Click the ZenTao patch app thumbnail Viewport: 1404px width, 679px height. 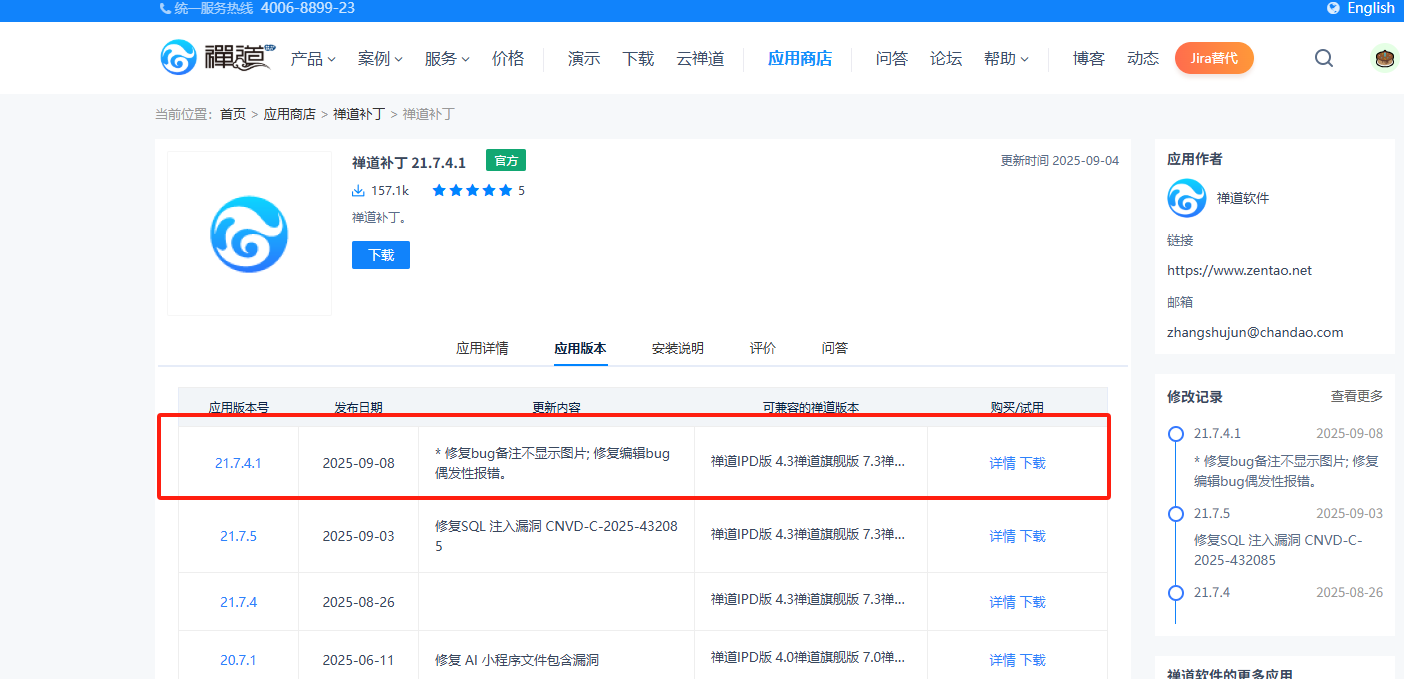pos(249,234)
